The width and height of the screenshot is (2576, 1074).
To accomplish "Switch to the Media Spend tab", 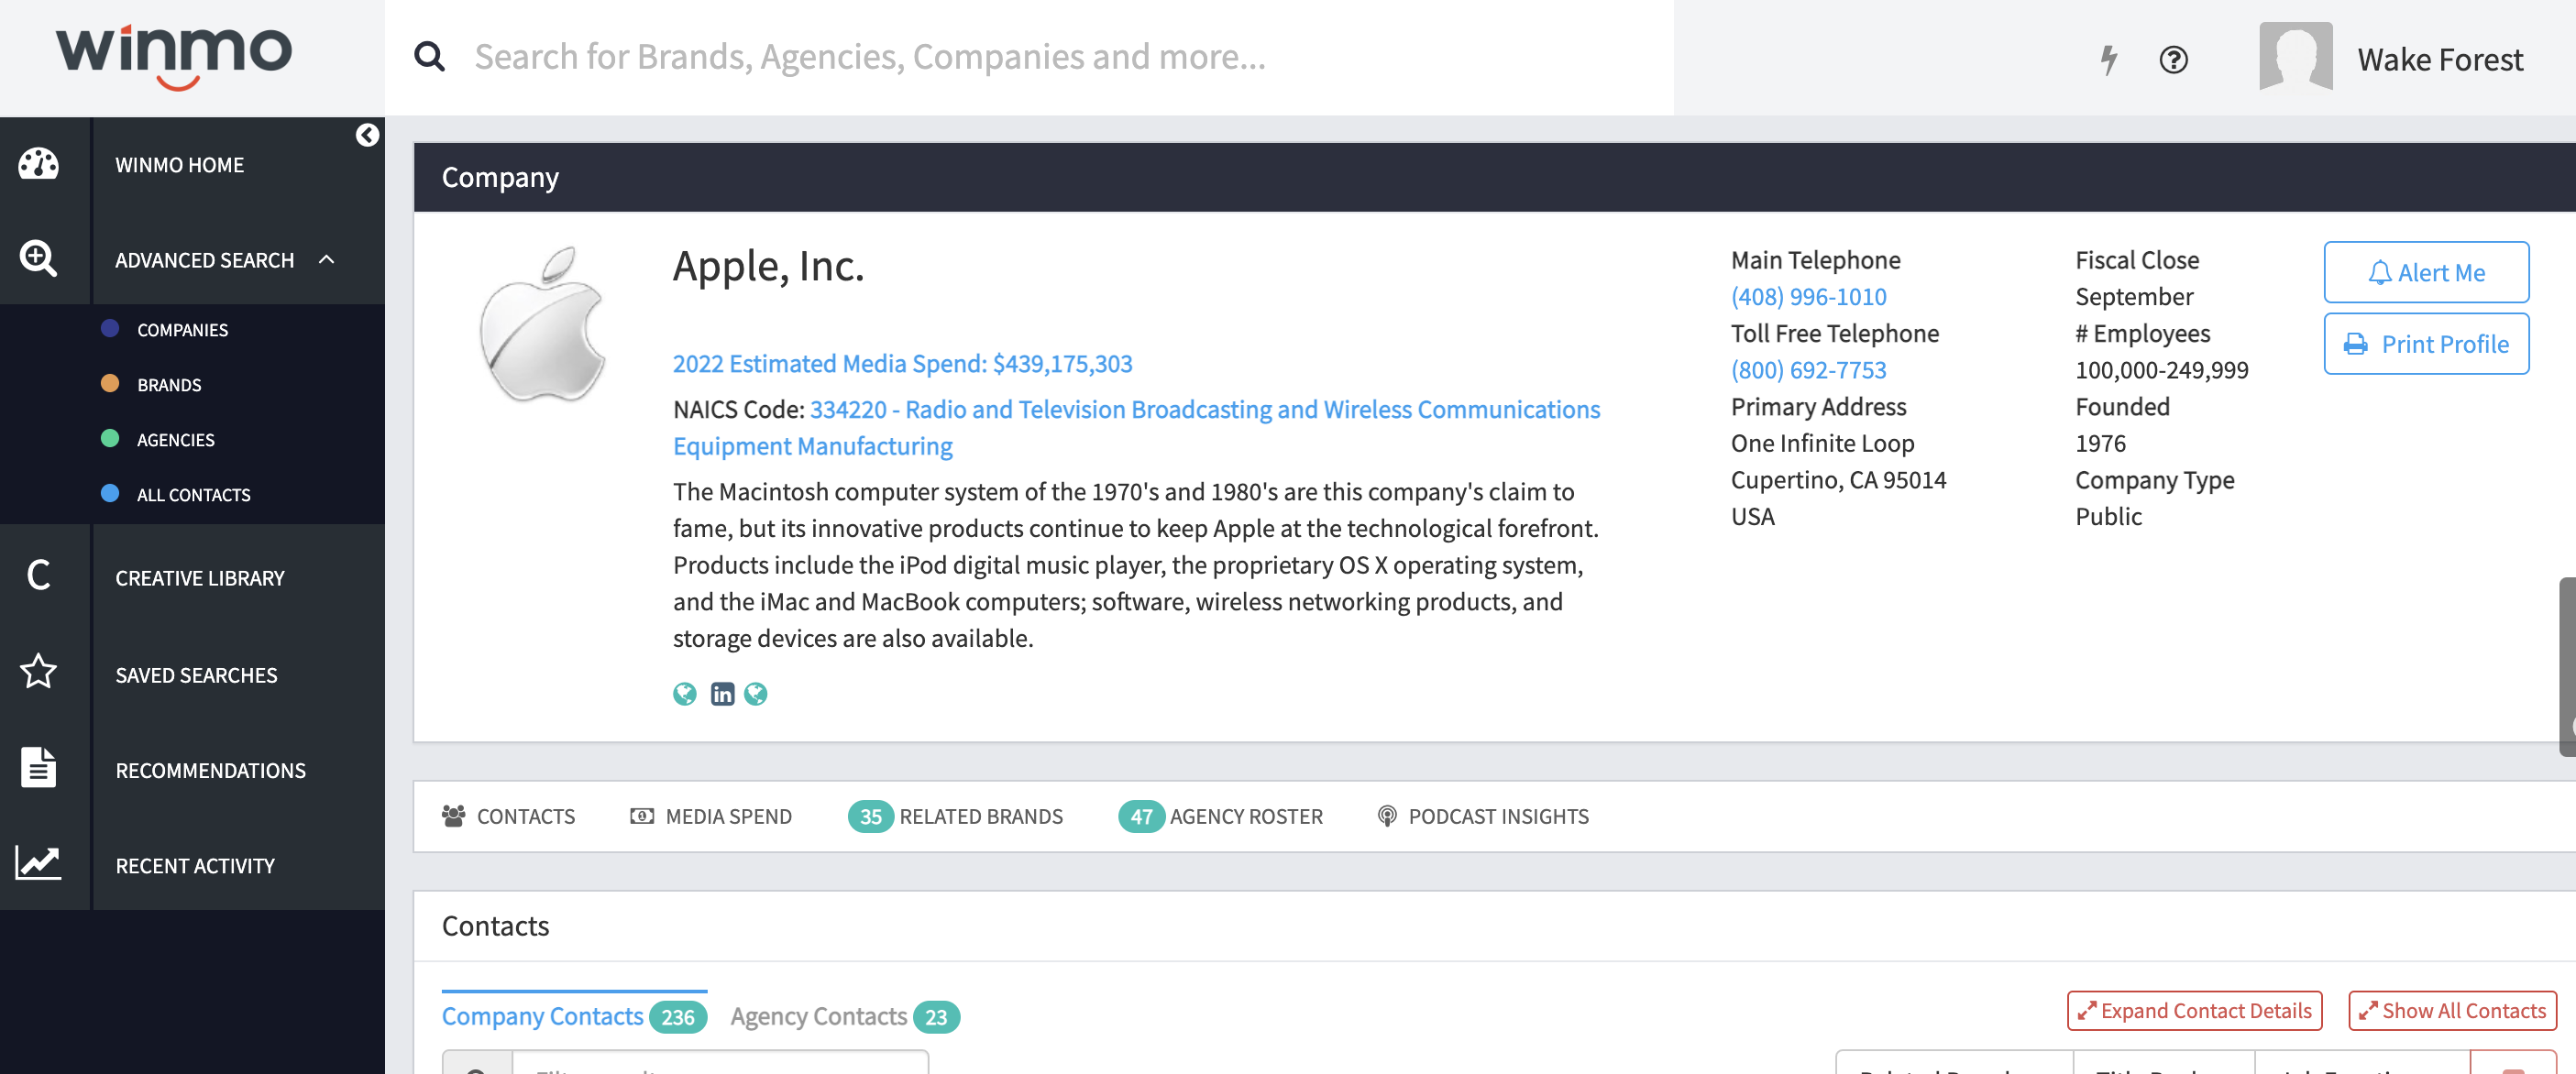I will click(711, 816).
